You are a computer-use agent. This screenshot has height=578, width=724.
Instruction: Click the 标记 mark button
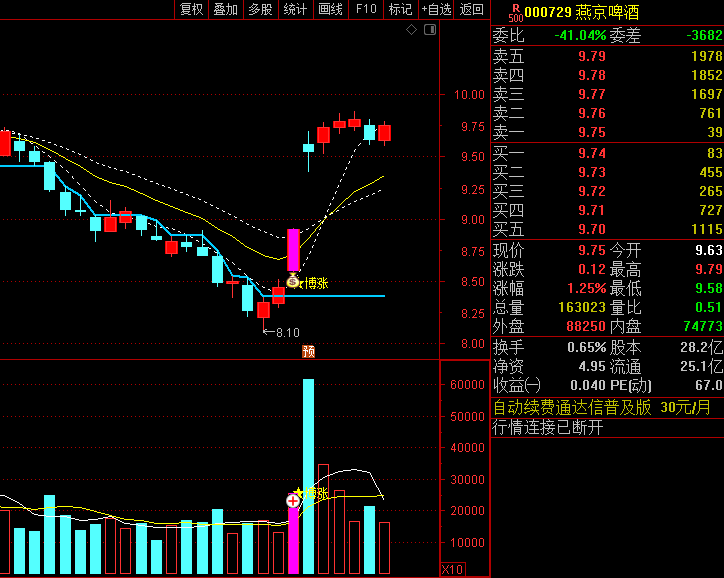(400, 9)
